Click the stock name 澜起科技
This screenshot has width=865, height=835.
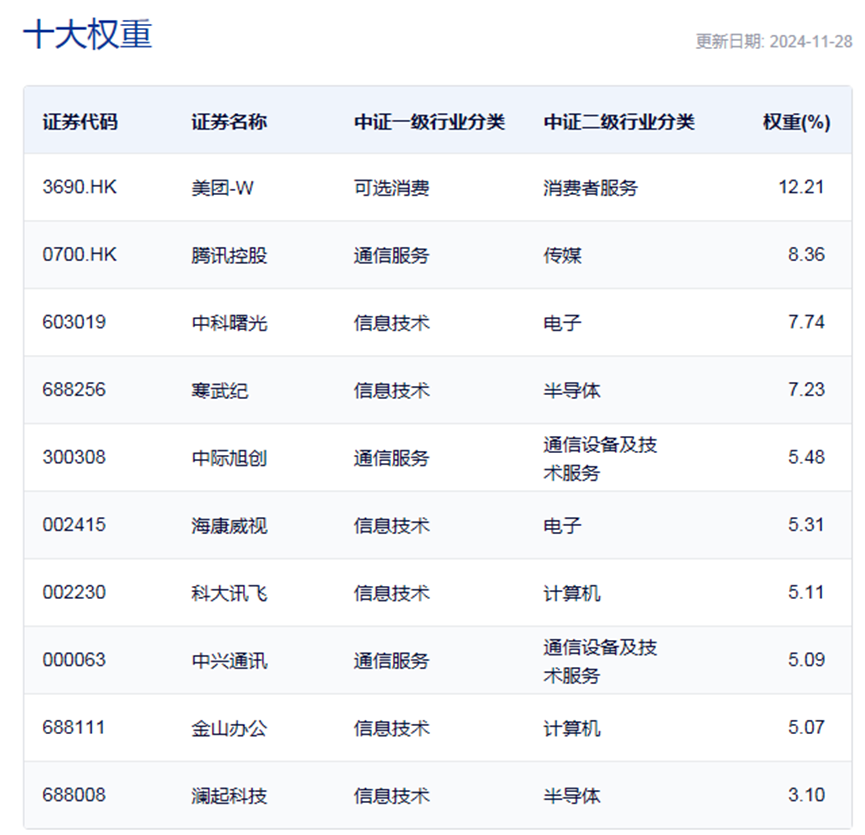(229, 796)
